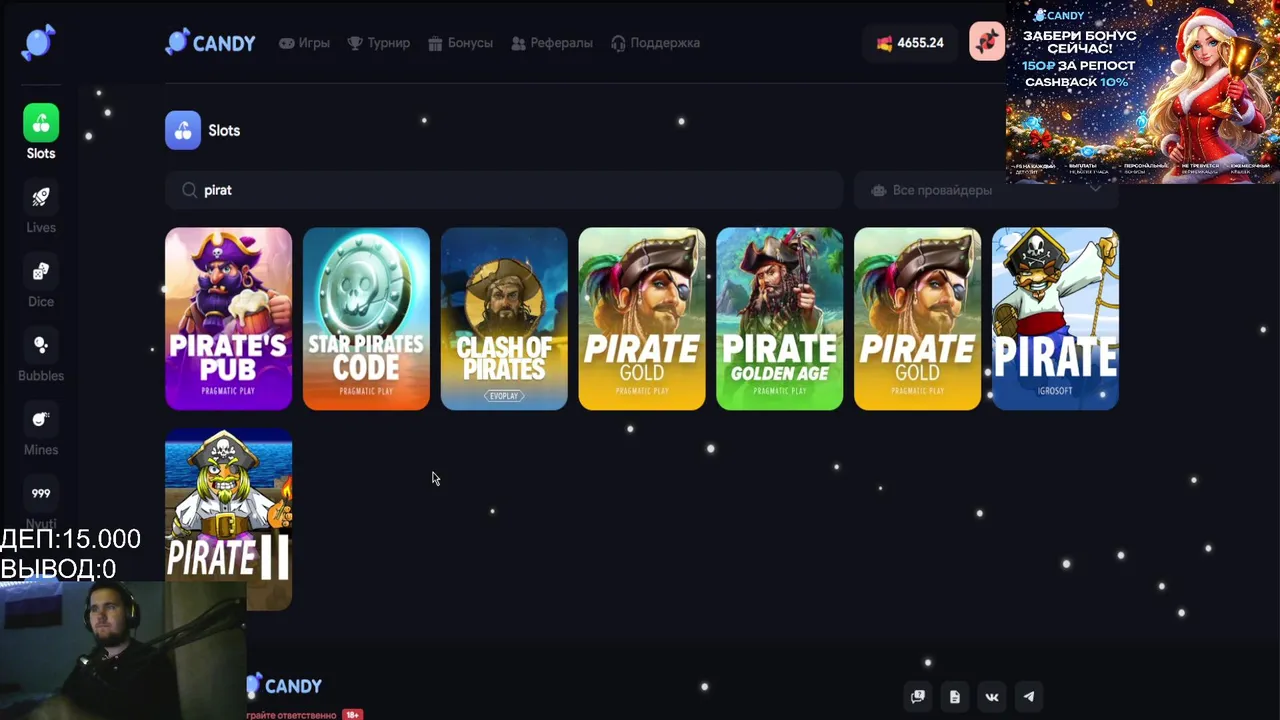Click the Candy bonus banner ad
This screenshot has height=720, width=1280.
(1143, 92)
